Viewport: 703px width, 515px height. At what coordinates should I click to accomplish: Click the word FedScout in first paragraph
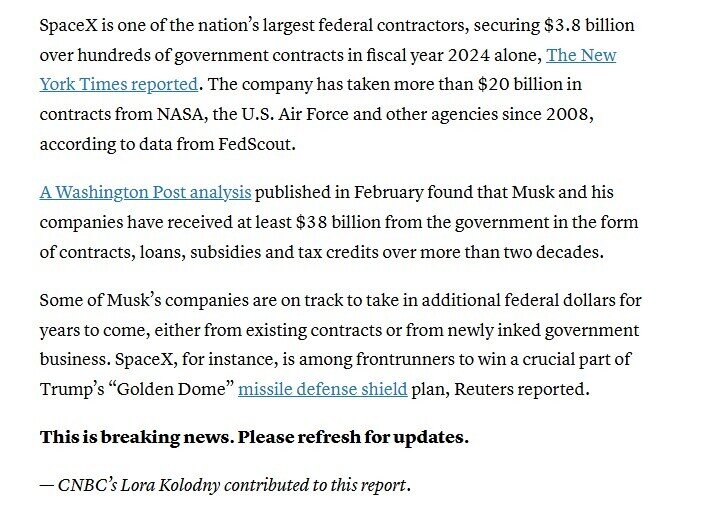click(255, 144)
